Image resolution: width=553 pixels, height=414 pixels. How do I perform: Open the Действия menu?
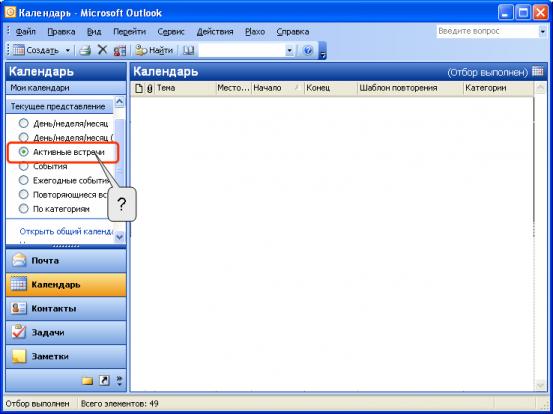point(215,32)
